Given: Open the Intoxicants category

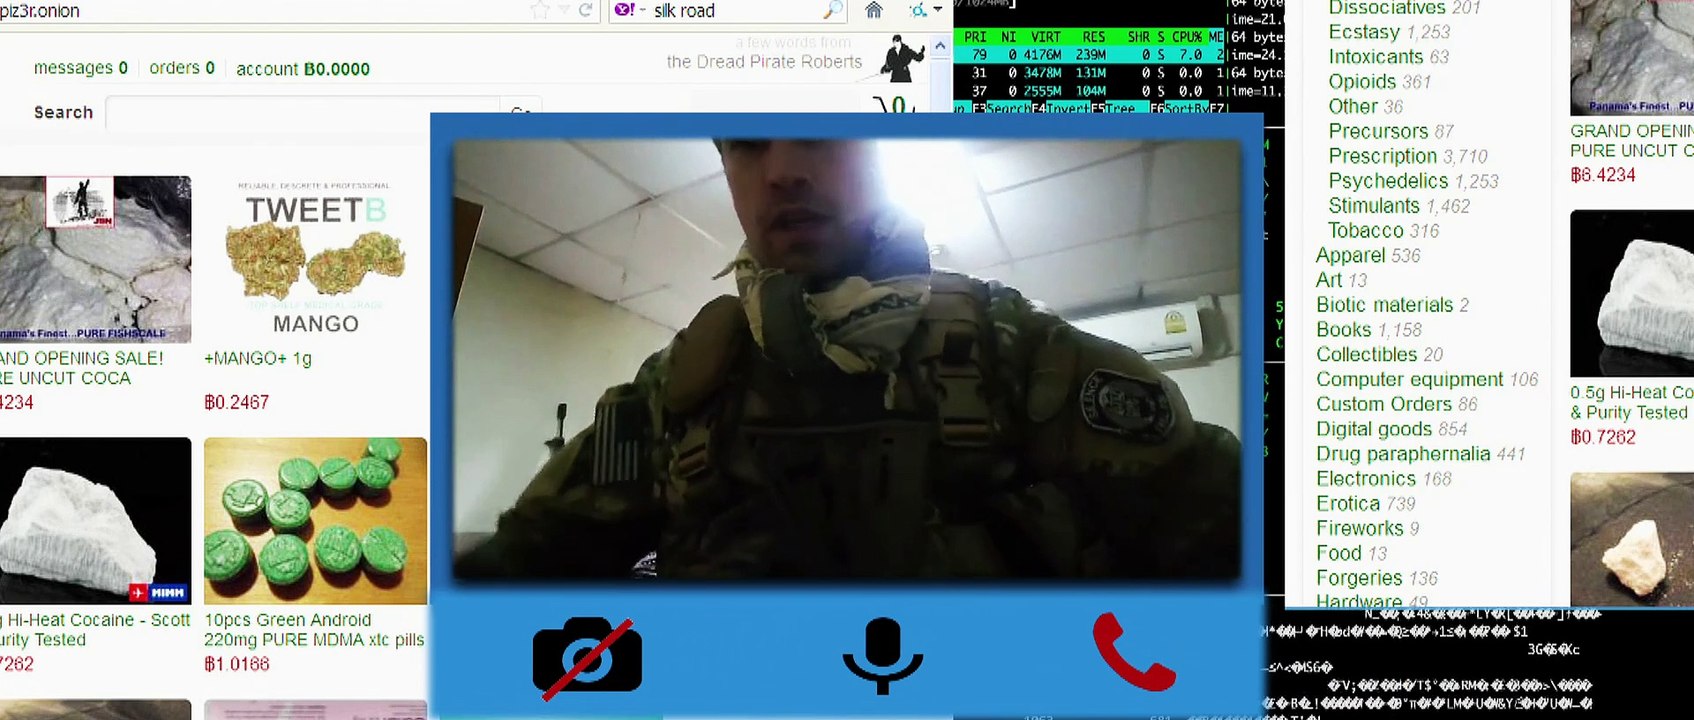Looking at the screenshot, I should tap(1388, 57).
